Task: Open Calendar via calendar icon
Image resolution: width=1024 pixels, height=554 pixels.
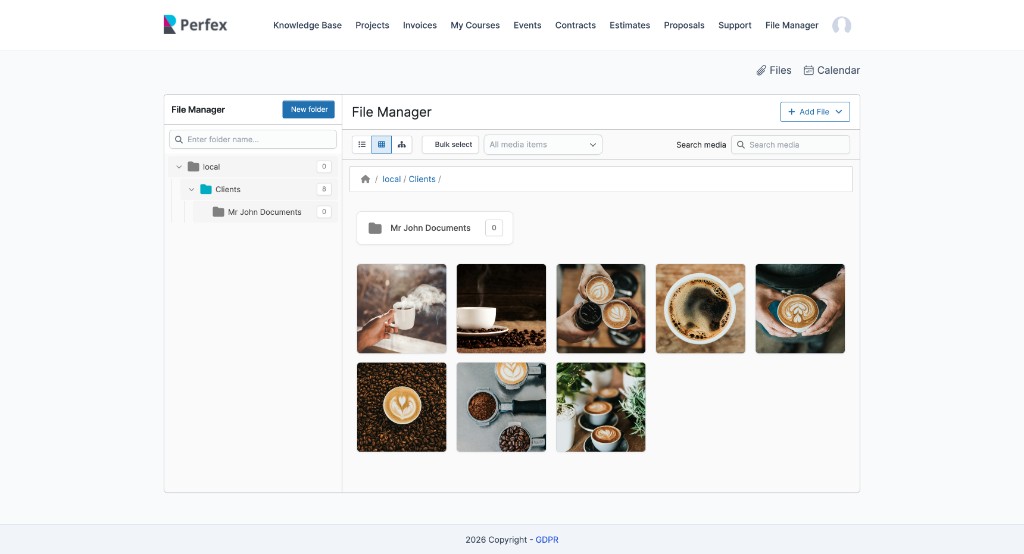Action: (809, 70)
